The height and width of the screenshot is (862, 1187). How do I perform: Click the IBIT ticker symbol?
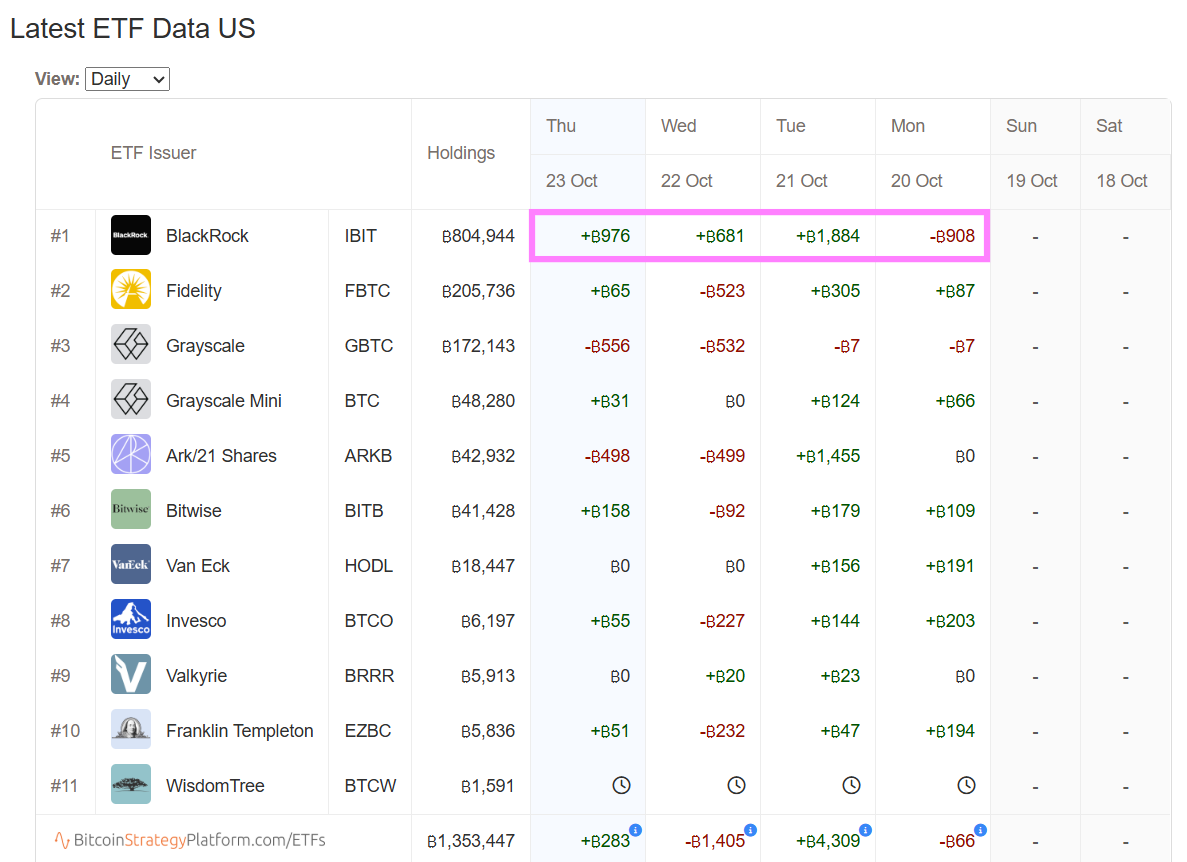click(x=361, y=236)
